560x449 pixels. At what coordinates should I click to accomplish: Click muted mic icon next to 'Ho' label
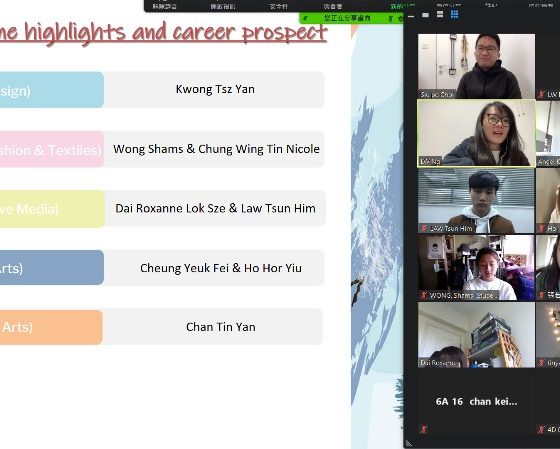pos(542,228)
